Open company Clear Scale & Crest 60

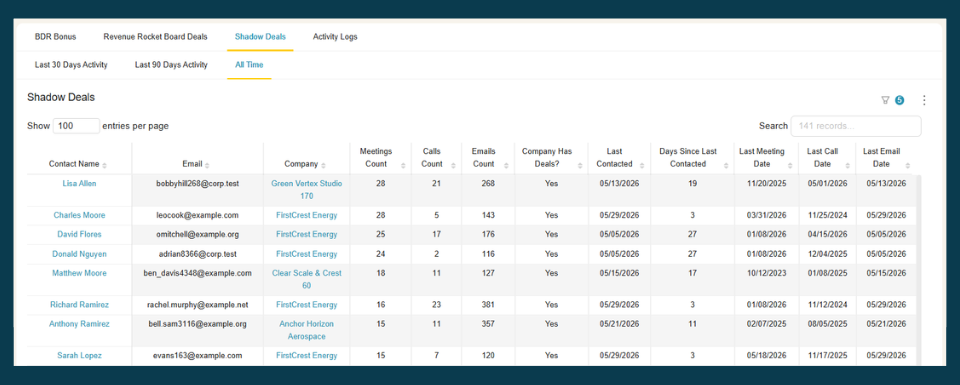click(x=307, y=280)
